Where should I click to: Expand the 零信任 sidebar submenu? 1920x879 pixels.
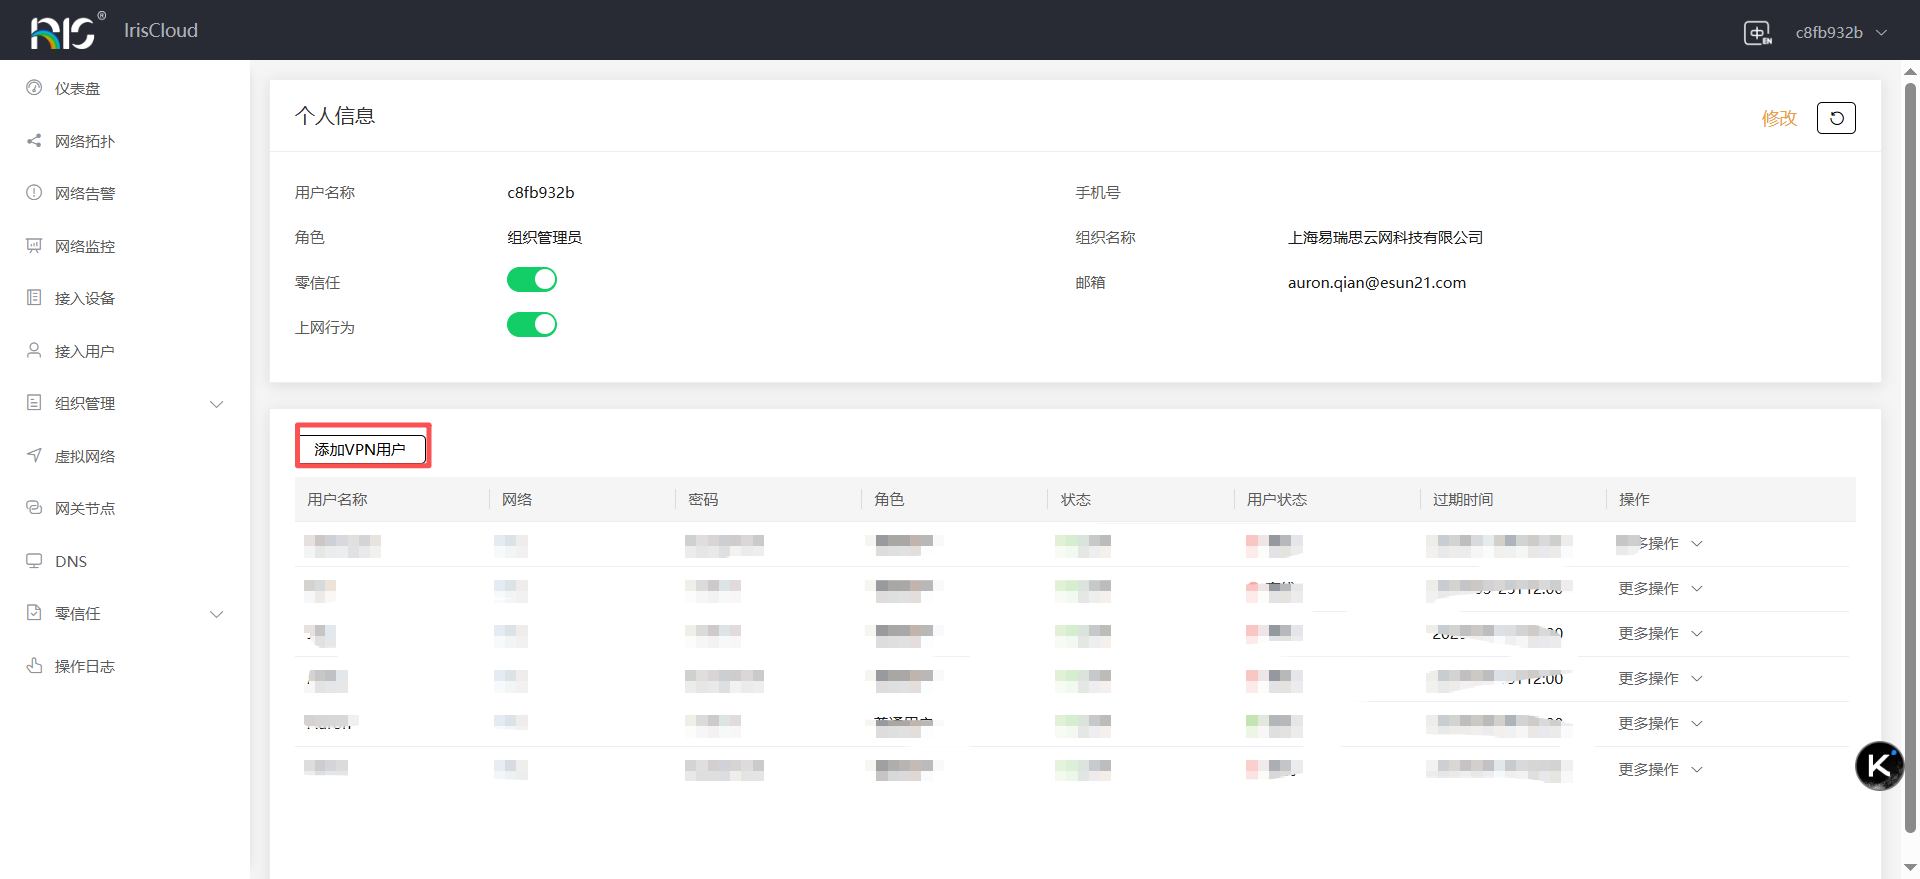pyautogui.click(x=216, y=614)
